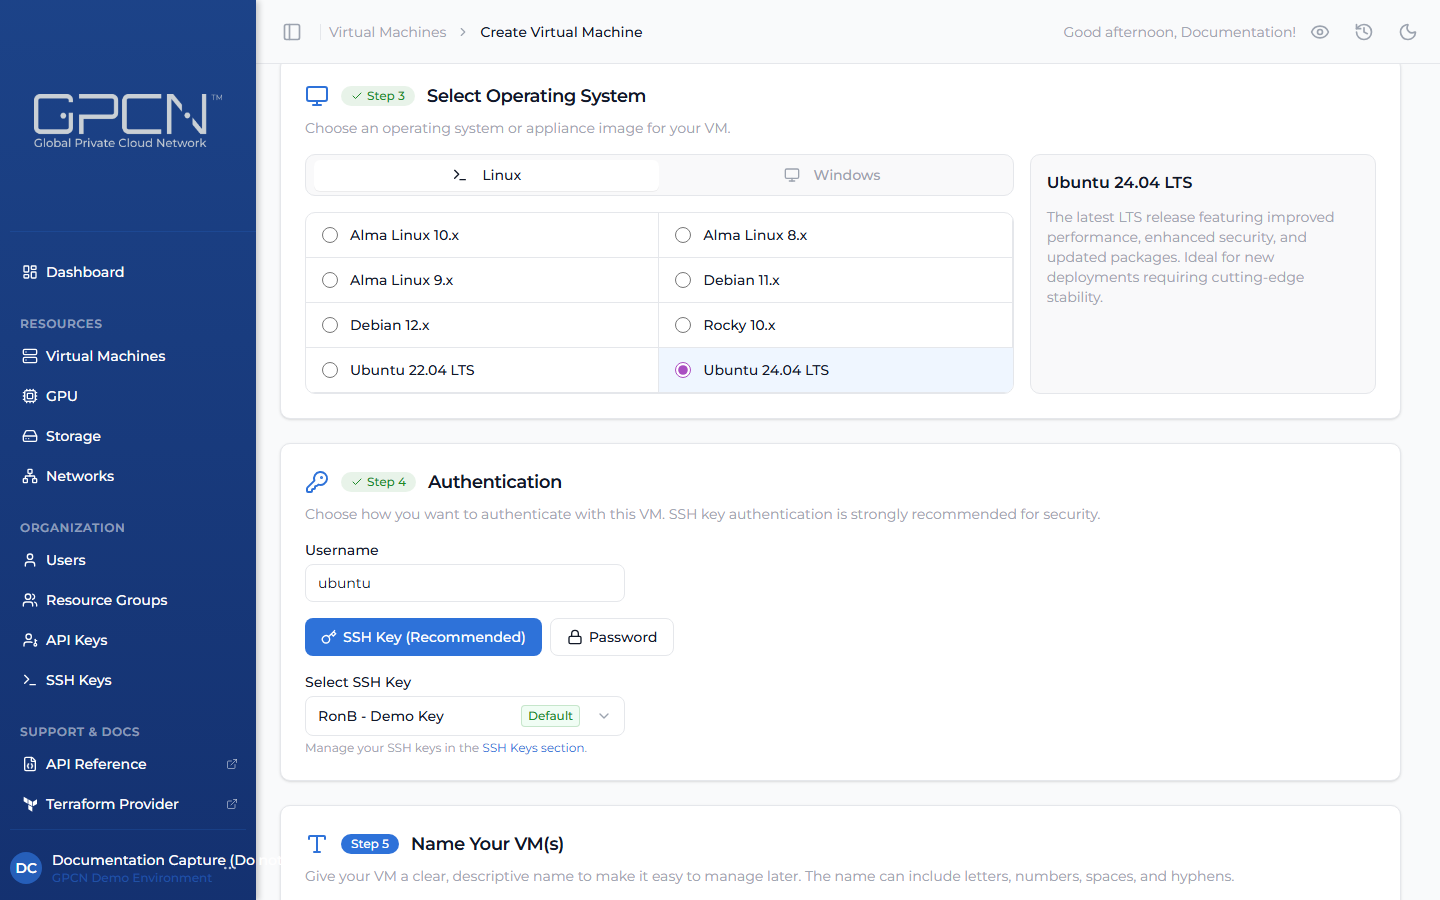Click the eye visibility icon in header
This screenshot has height=900, width=1440.
(x=1320, y=32)
